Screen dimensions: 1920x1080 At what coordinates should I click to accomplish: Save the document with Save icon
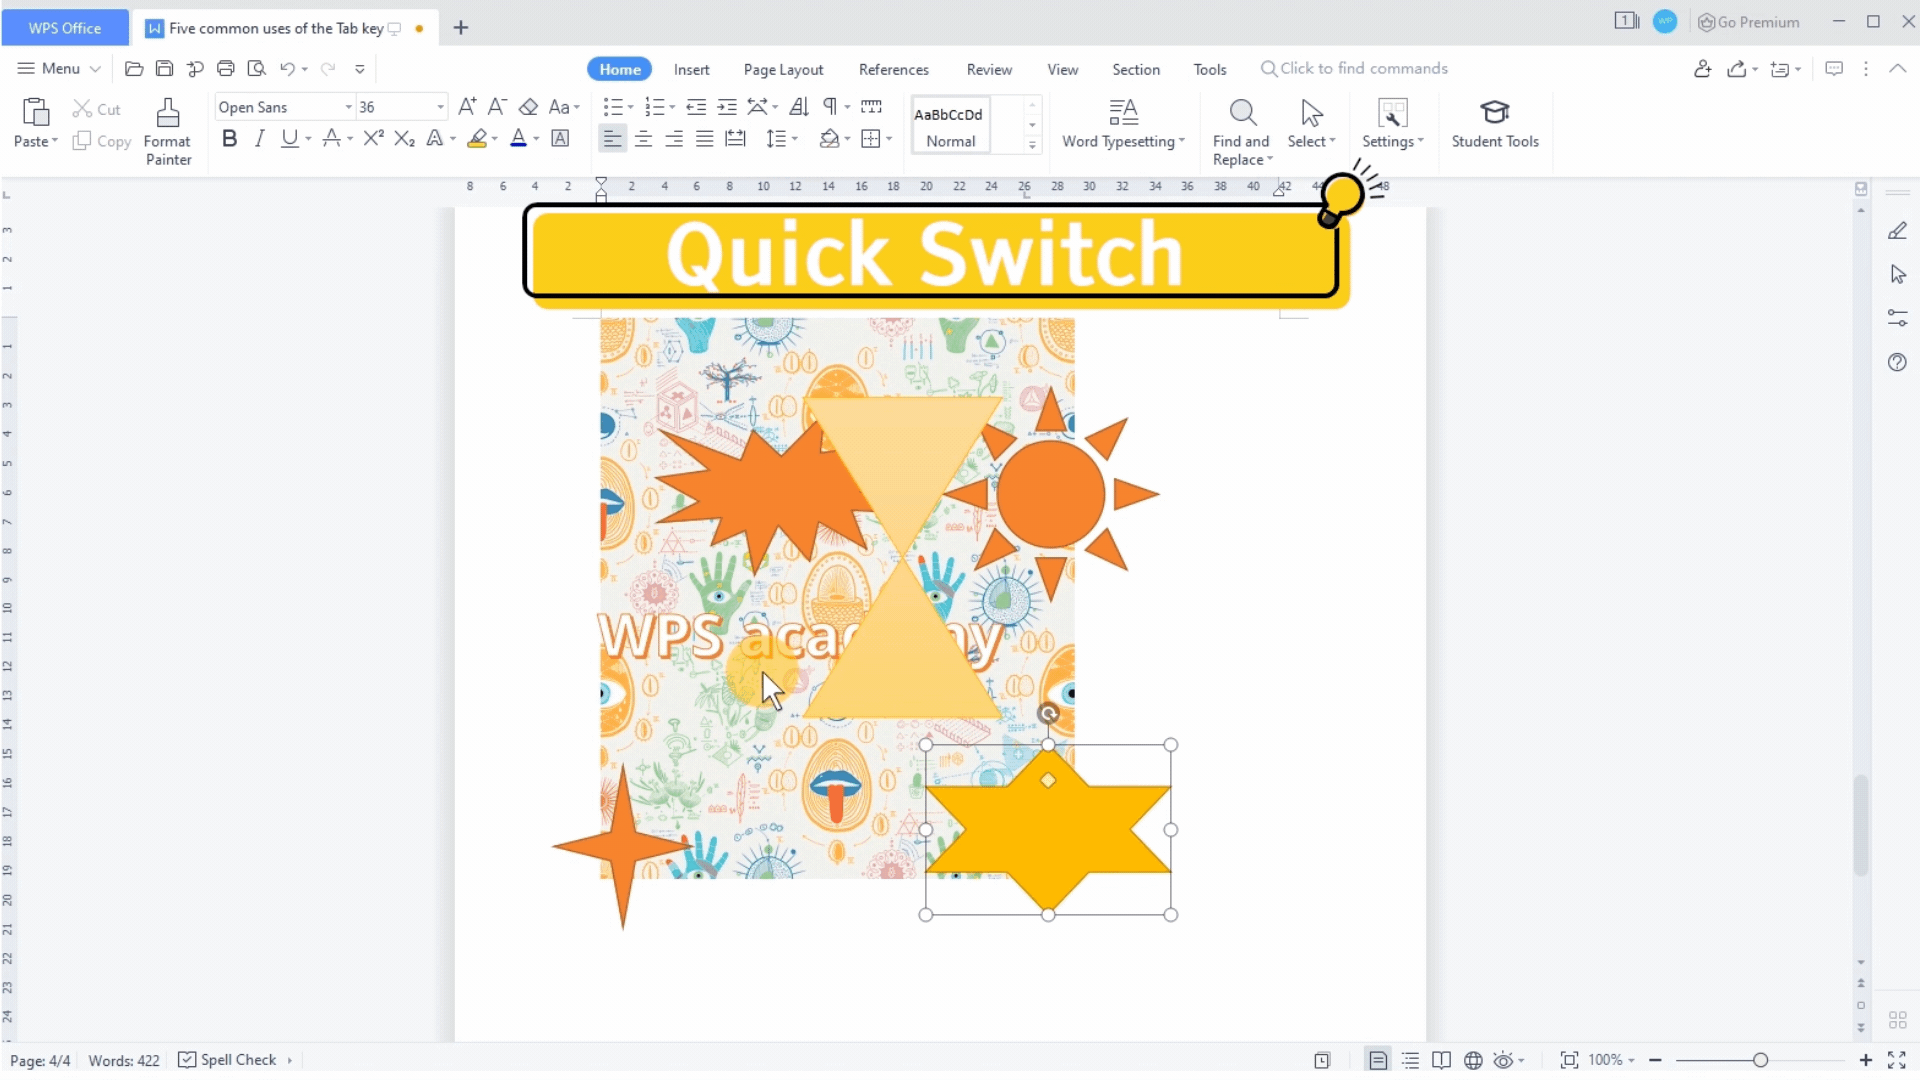pyautogui.click(x=164, y=69)
